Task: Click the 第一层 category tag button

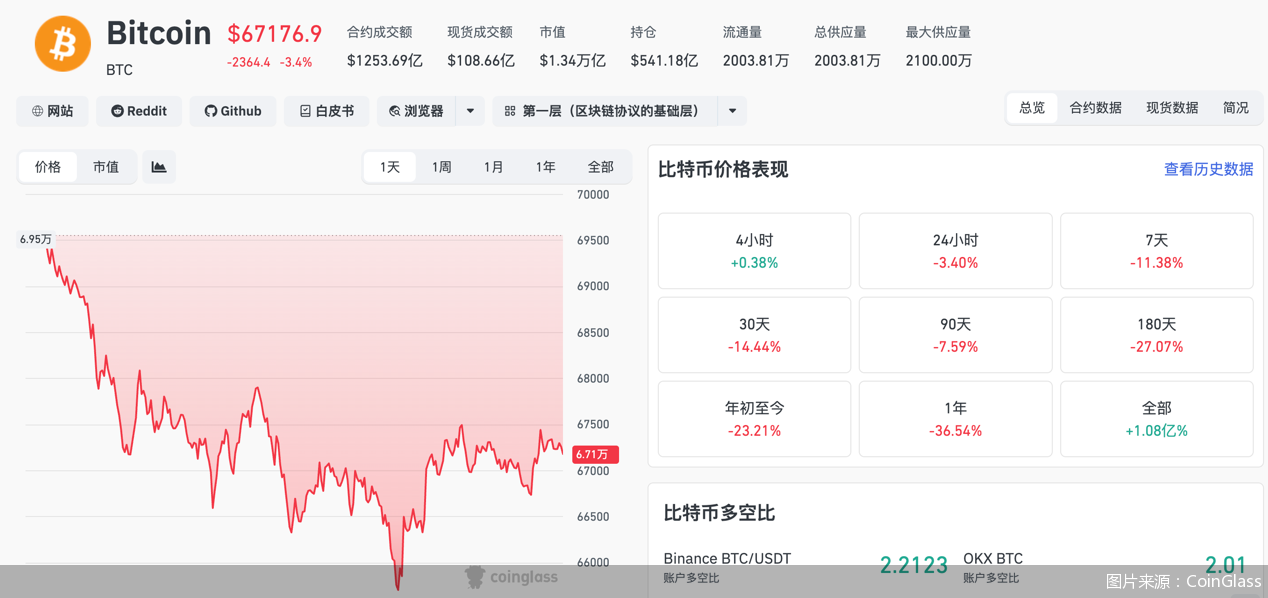Action: coord(605,111)
